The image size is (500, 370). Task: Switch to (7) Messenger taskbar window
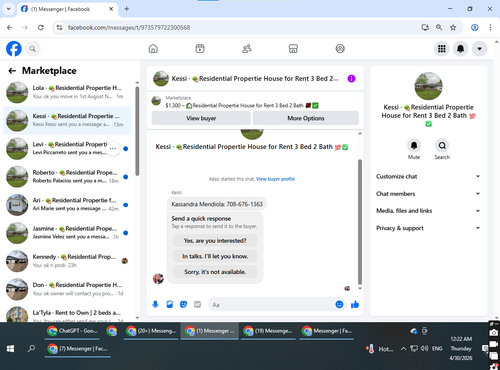click(x=78, y=349)
